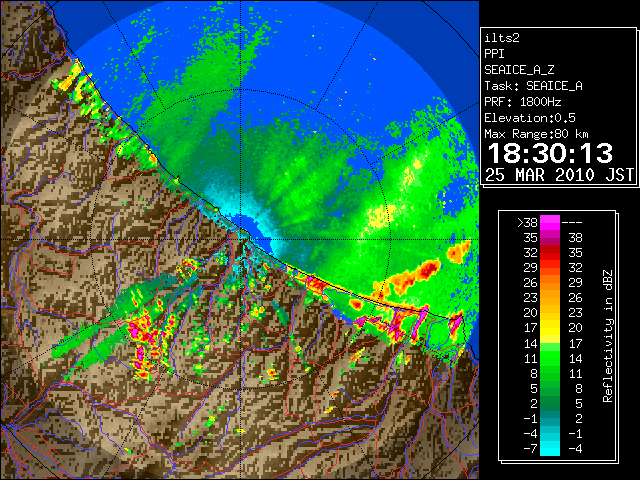Click the 'Reflectivity in dBZ' axis label
This screenshot has width=640, height=480.
click(x=608, y=336)
